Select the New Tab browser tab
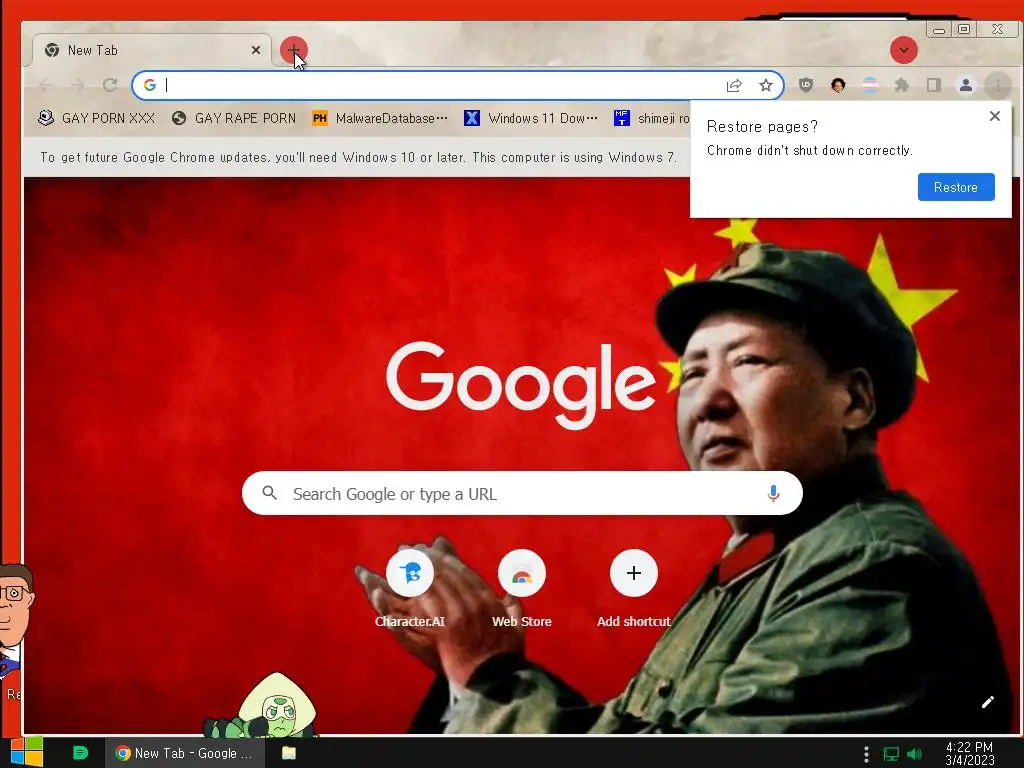1024x768 pixels. [152, 50]
